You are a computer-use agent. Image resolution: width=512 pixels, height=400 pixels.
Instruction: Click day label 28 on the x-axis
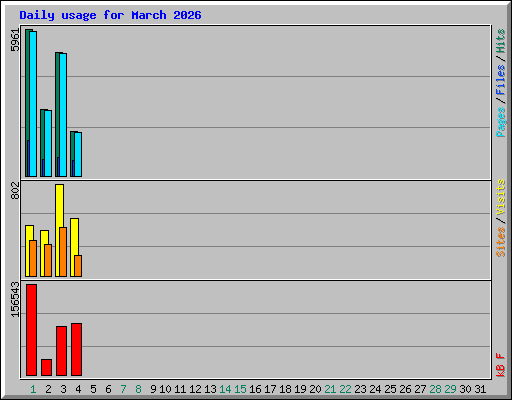click(x=435, y=389)
